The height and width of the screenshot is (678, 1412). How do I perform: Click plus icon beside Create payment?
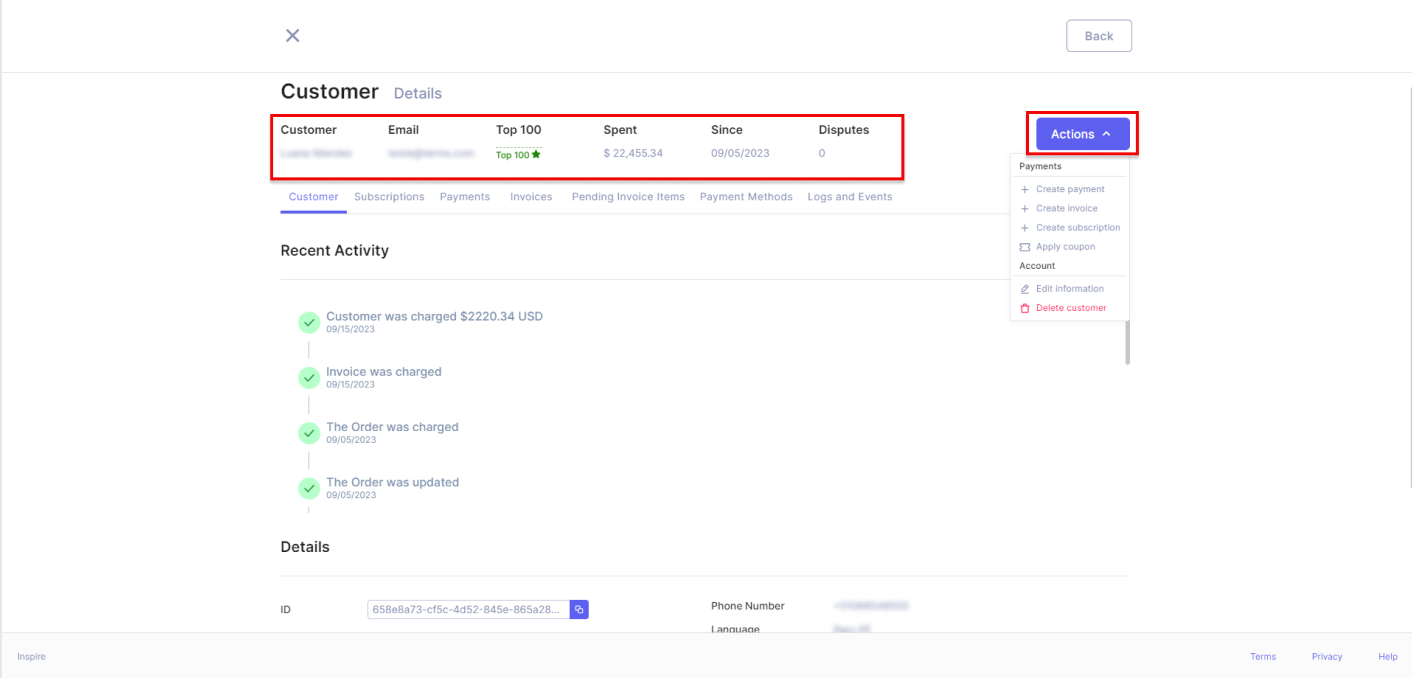click(x=1025, y=189)
